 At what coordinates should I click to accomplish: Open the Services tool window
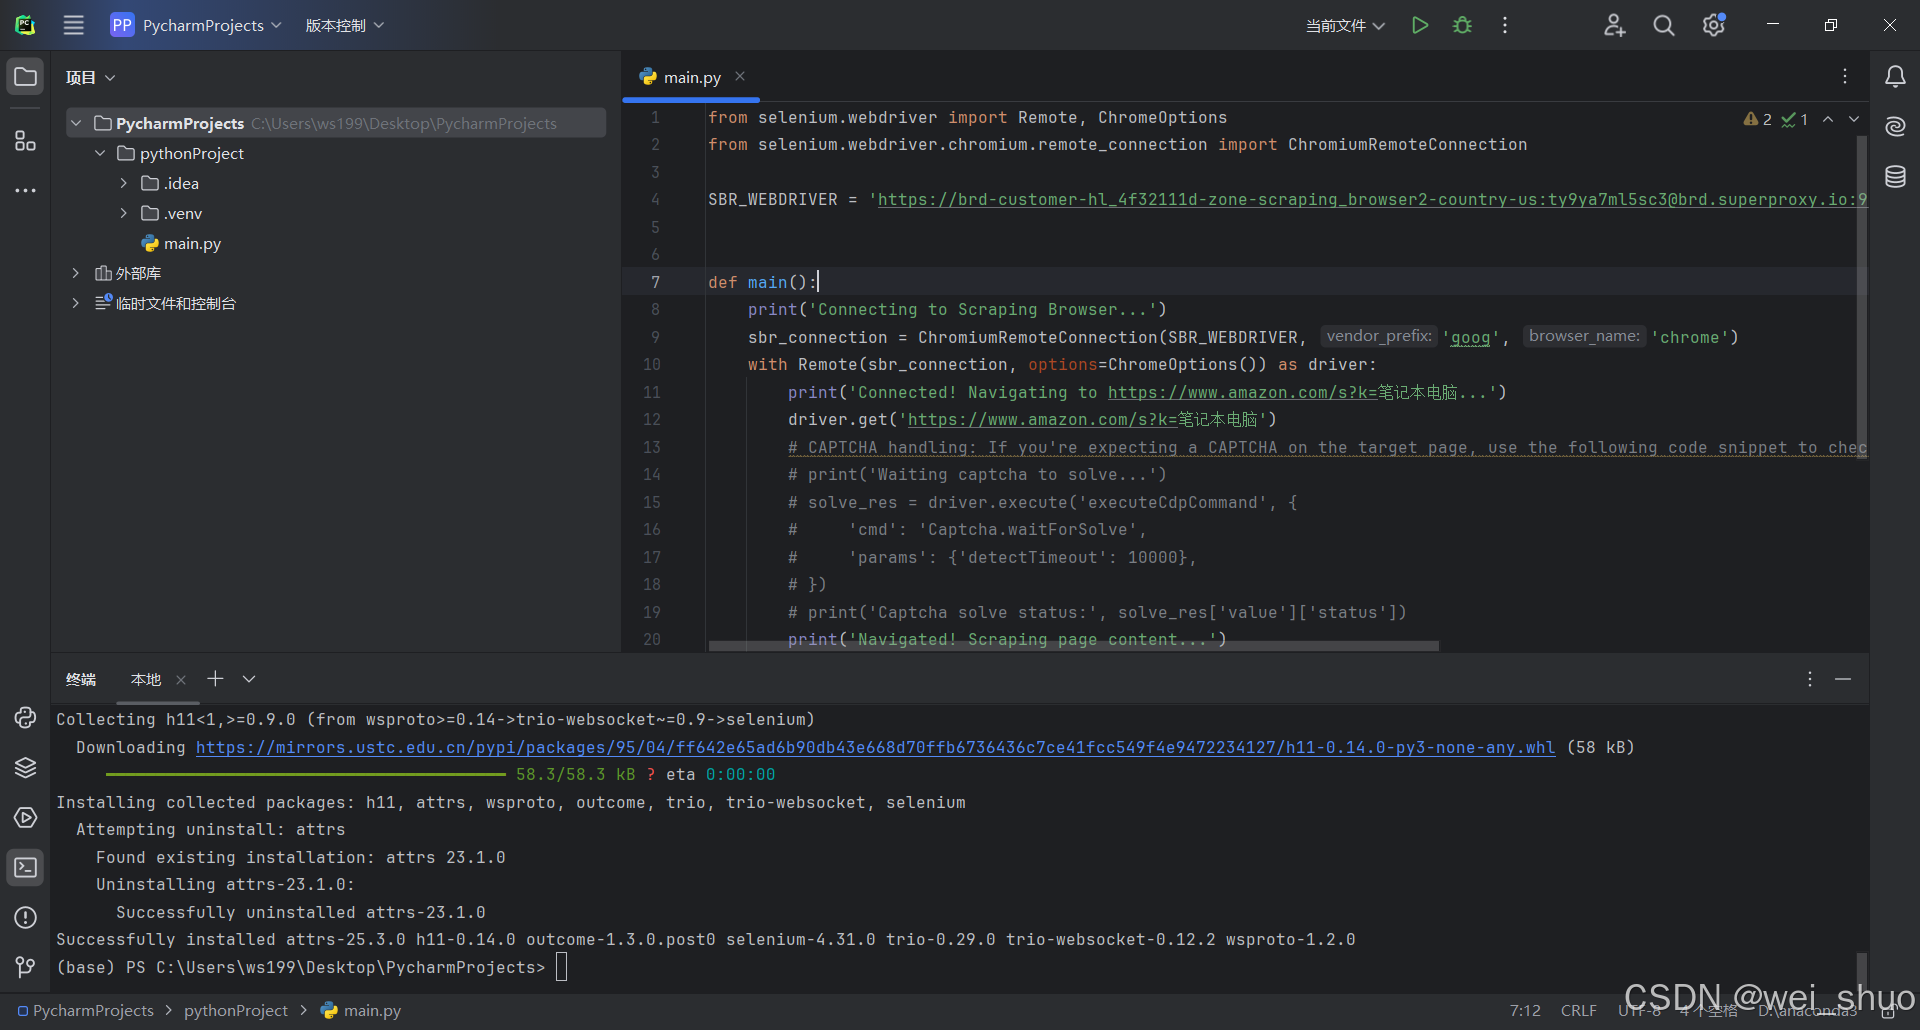click(x=25, y=817)
